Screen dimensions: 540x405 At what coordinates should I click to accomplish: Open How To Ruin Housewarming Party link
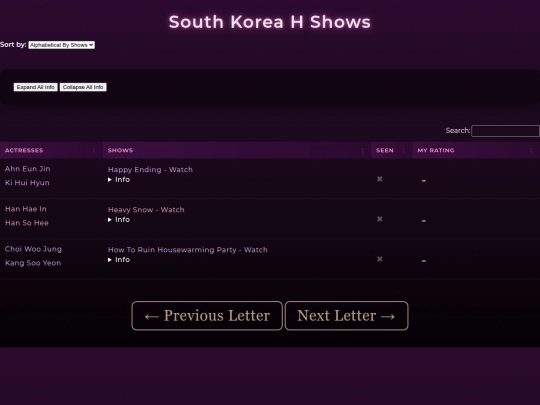pos(188,250)
